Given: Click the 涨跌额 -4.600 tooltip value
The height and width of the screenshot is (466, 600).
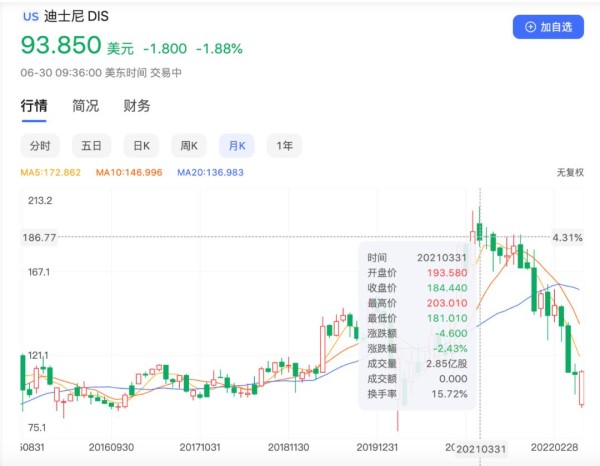Looking at the screenshot, I should tap(451, 333).
